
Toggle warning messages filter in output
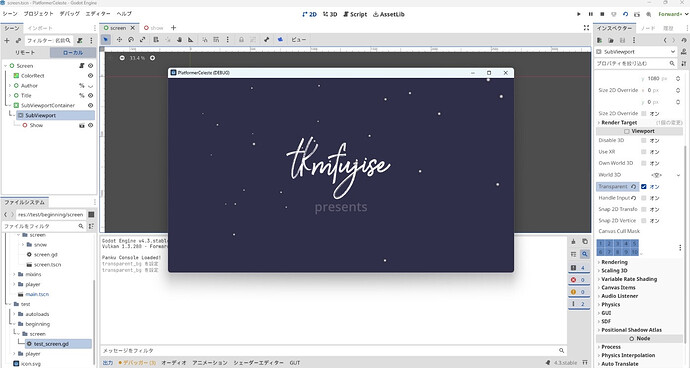[579, 292]
